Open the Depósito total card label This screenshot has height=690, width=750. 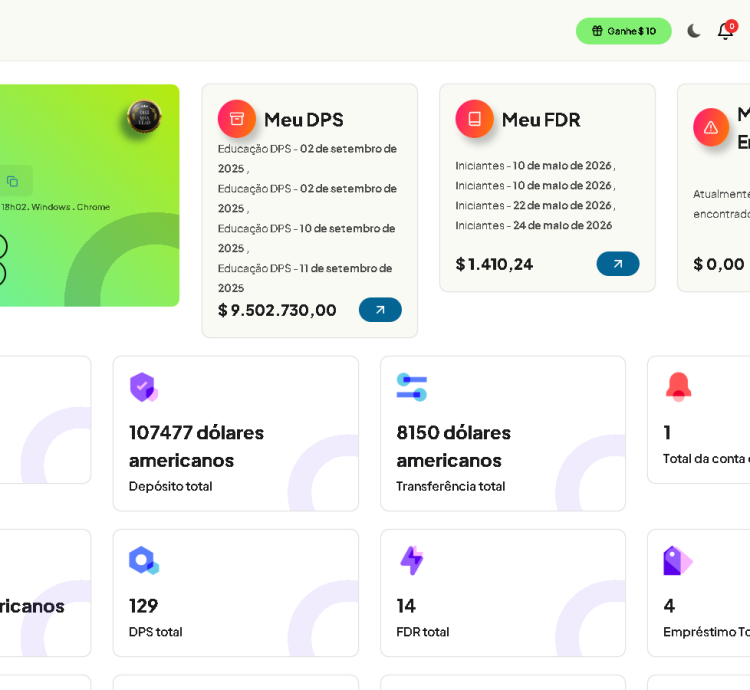171,486
